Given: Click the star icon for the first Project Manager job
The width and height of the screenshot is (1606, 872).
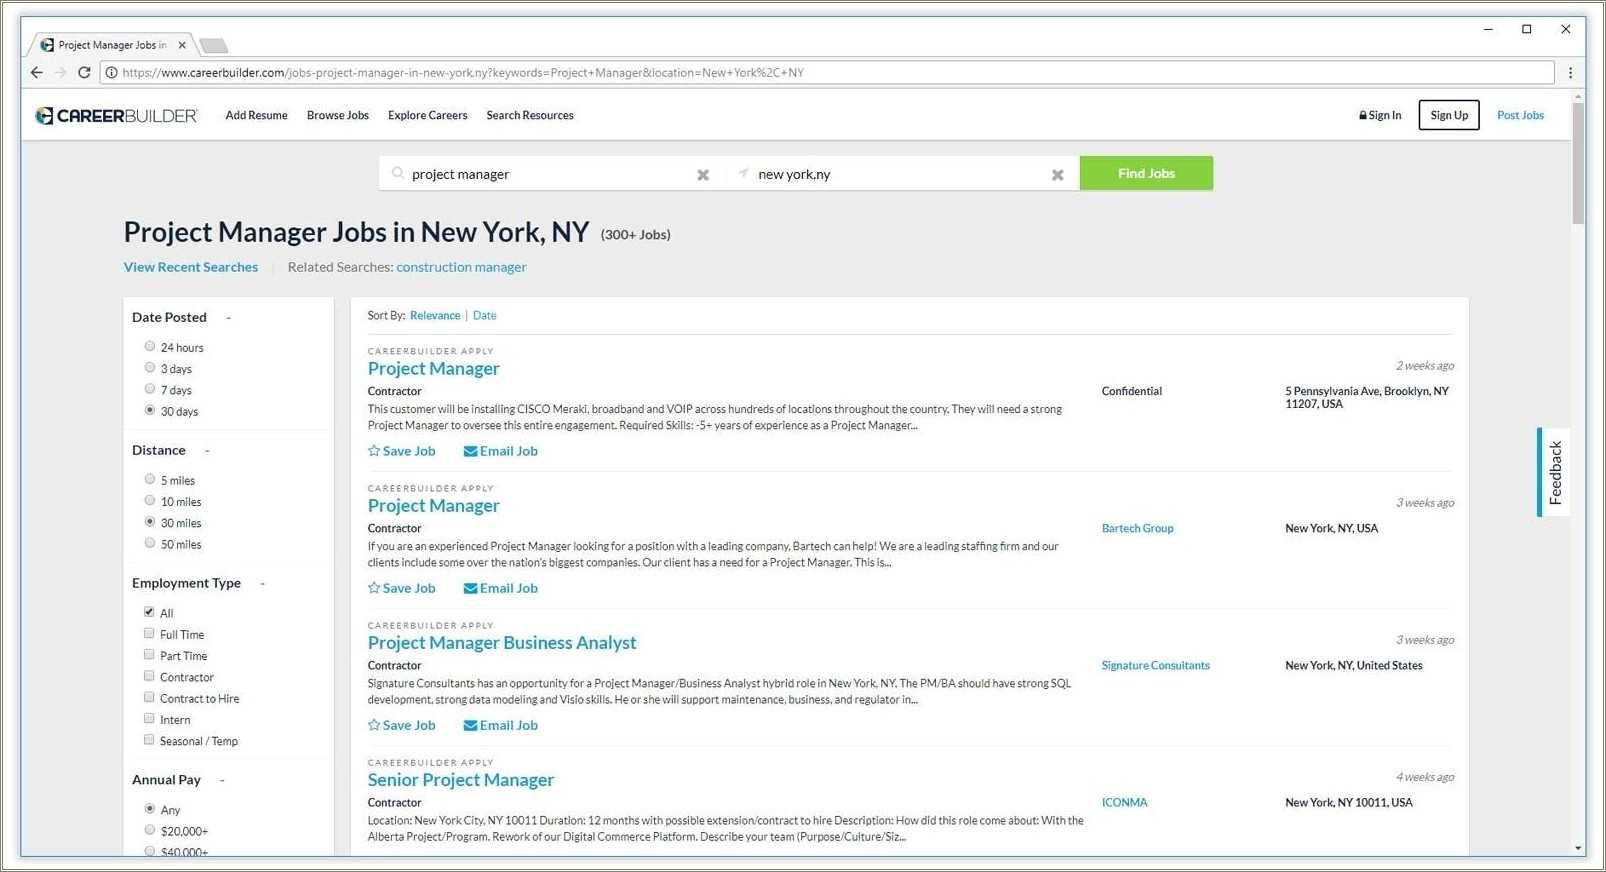Looking at the screenshot, I should click(374, 451).
